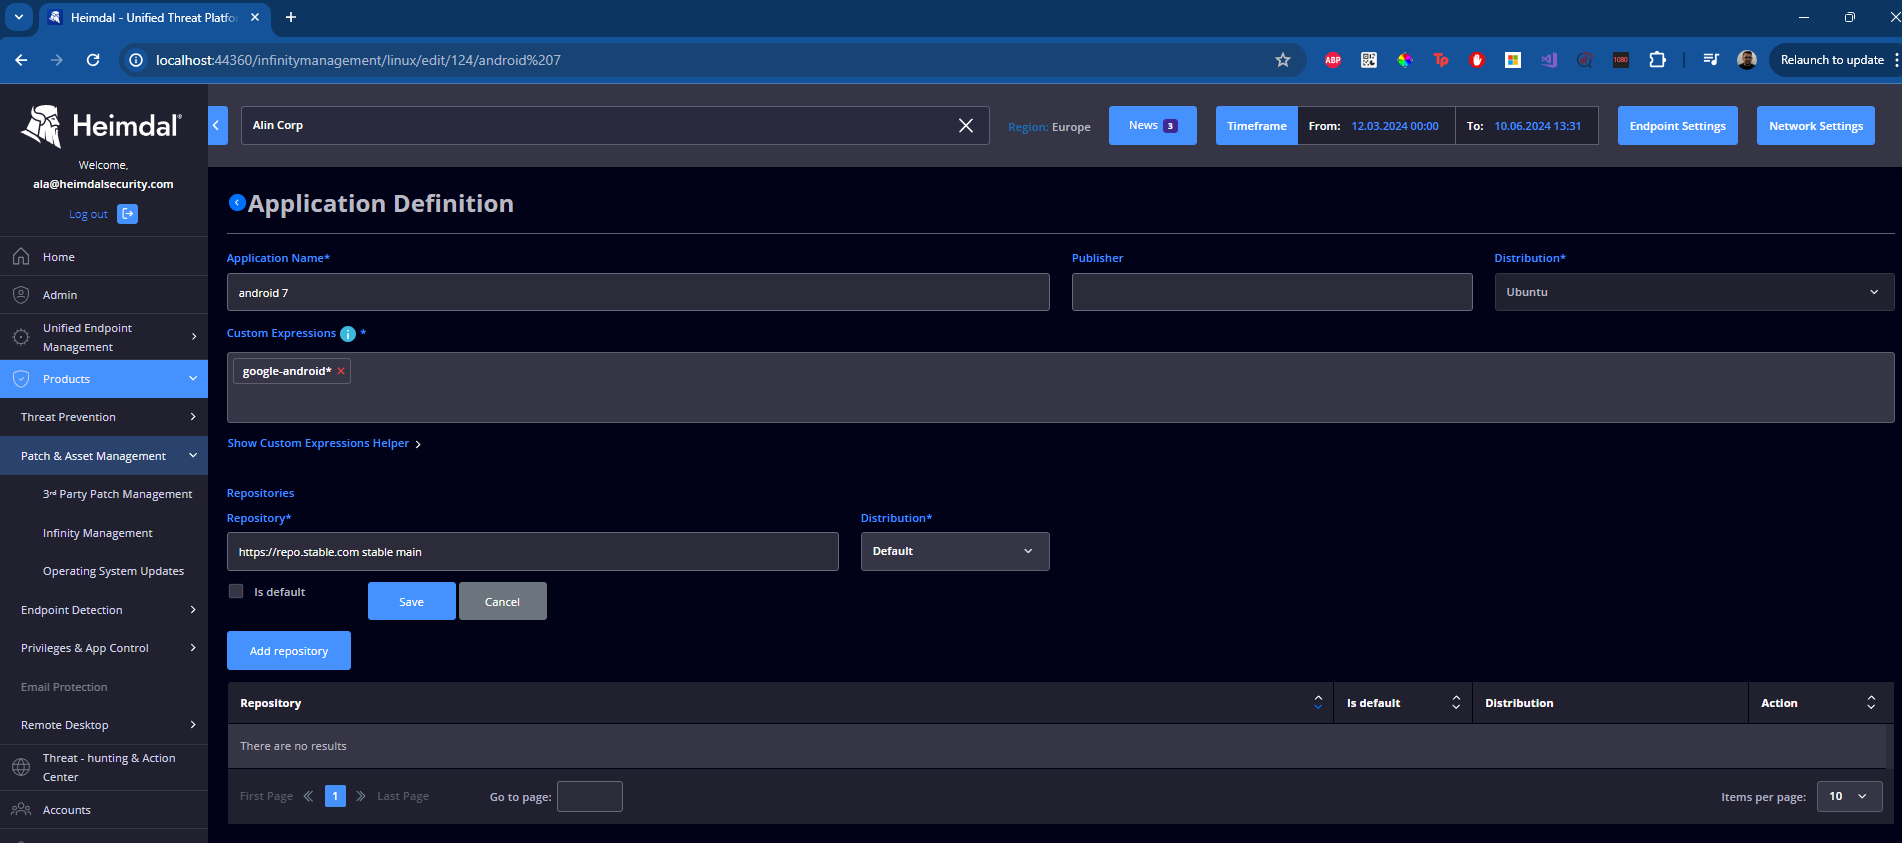
Task: Open the tab search dropdown arrow
Action: 18,17
